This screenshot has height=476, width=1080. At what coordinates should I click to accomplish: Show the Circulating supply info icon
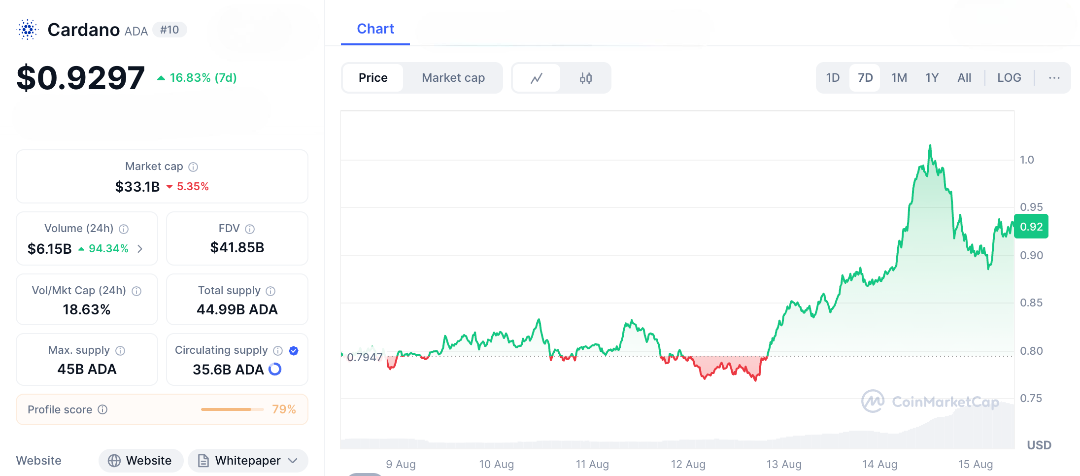click(278, 351)
